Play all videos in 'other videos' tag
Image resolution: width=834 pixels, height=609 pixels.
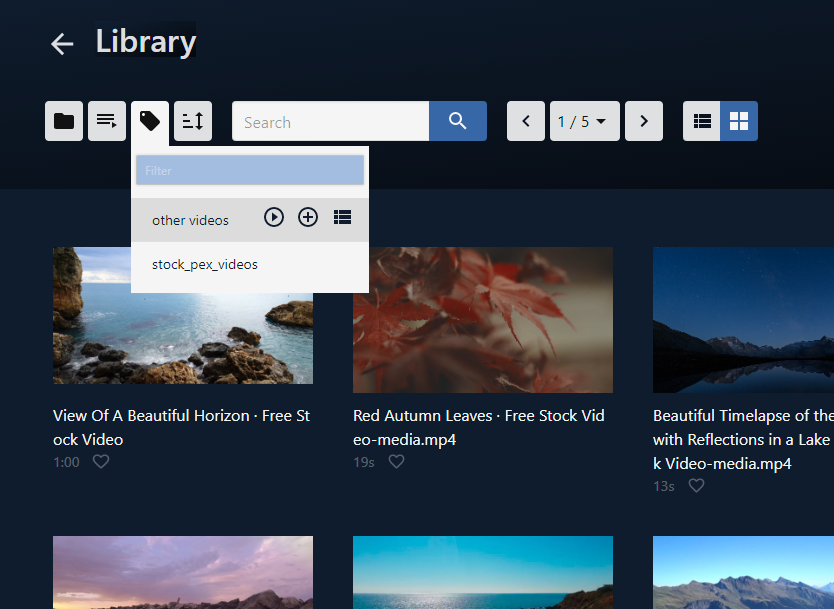[274, 217]
